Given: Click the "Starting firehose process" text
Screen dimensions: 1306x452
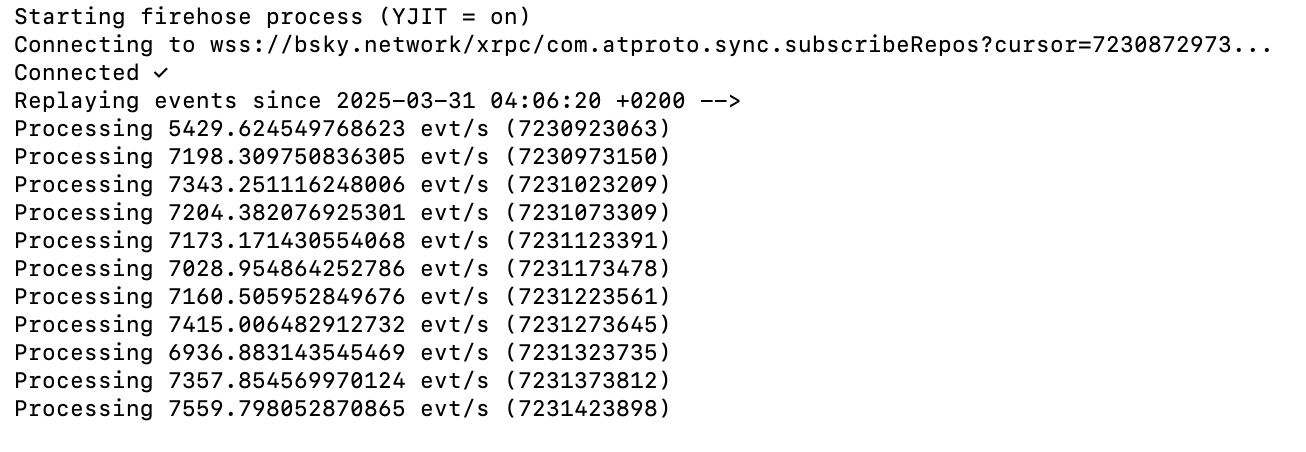Looking at the screenshot, I should pos(189,17).
